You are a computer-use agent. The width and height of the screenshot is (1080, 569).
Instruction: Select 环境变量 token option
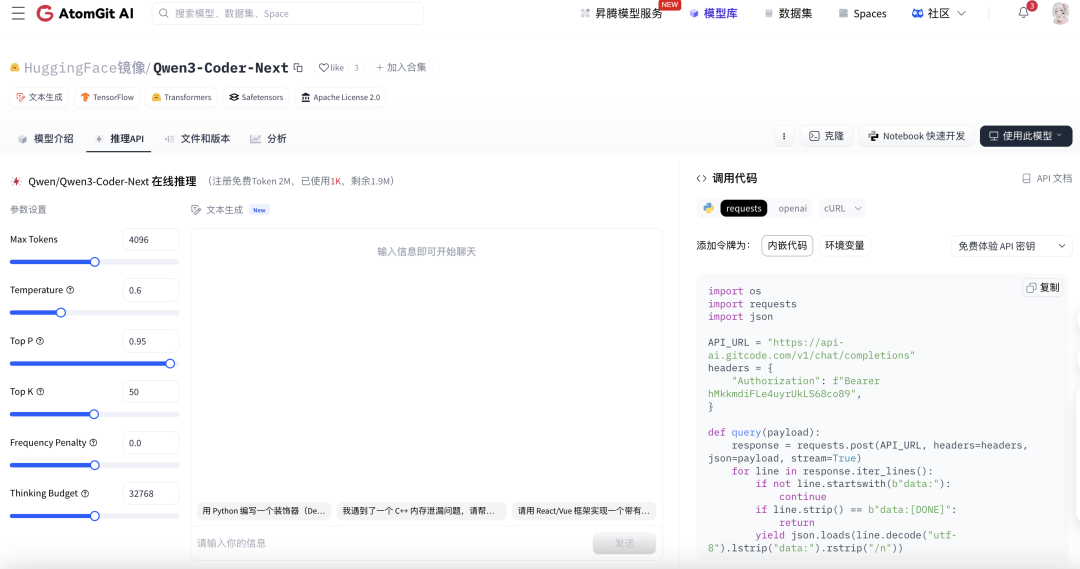pyautogui.click(x=844, y=246)
